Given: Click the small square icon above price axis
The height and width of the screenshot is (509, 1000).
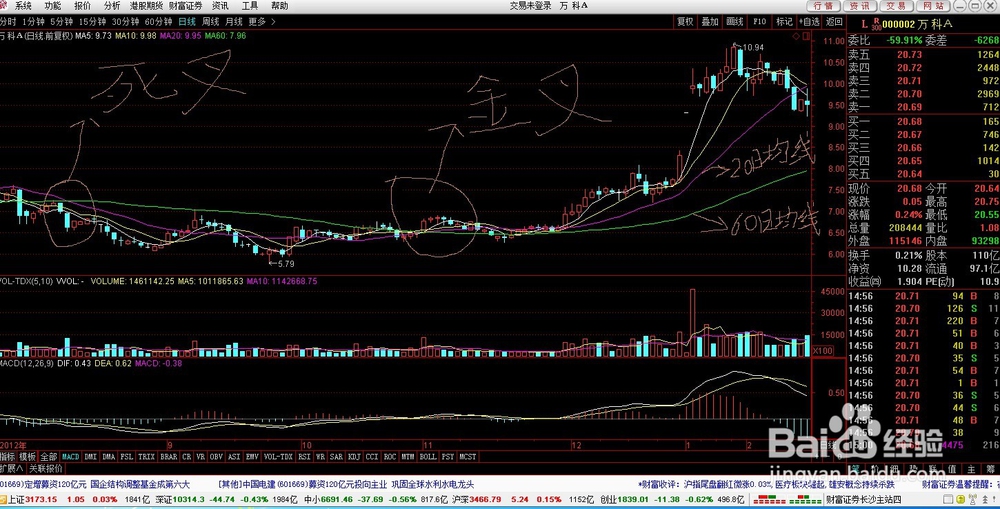Looking at the screenshot, I should coord(805,36).
